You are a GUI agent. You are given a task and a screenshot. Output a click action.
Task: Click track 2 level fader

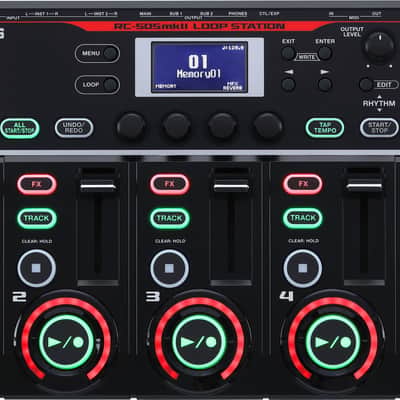[x=98, y=184]
